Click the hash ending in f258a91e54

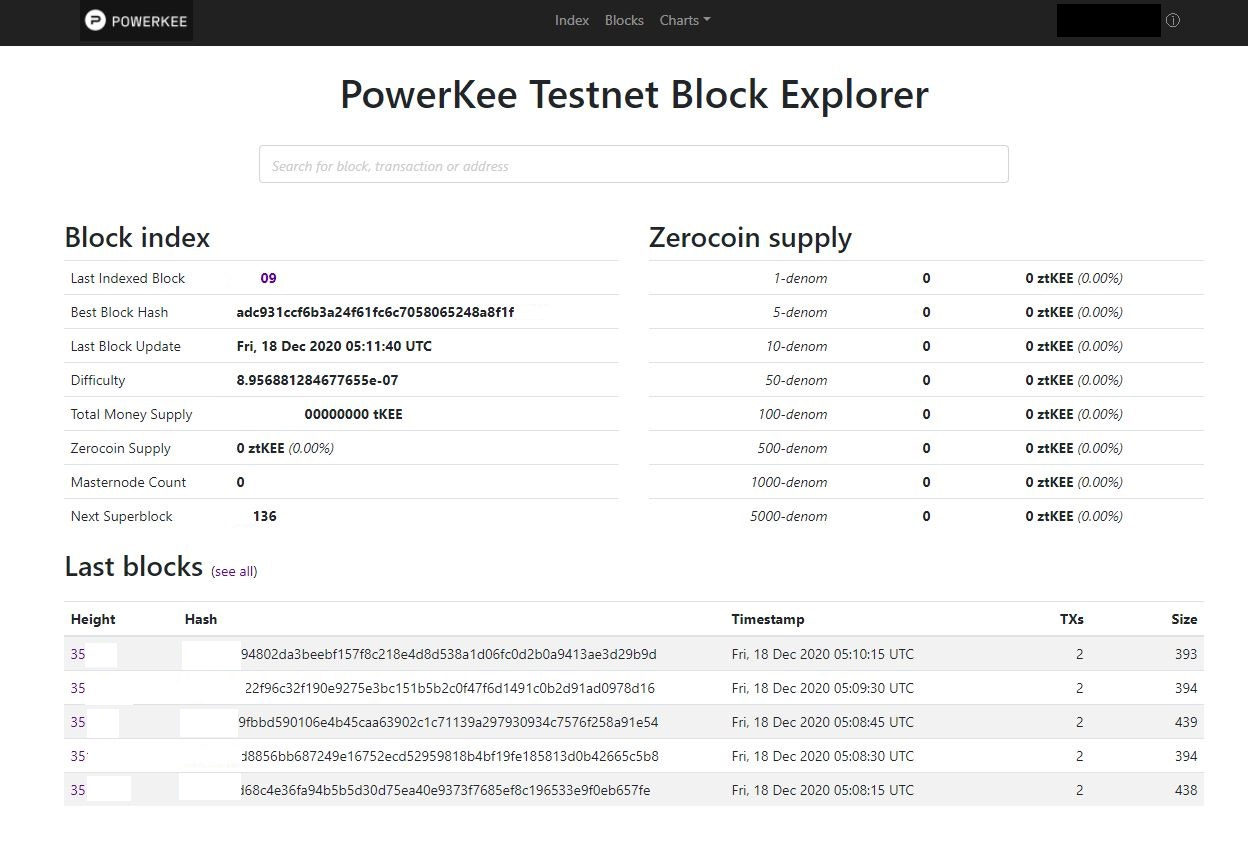coord(448,722)
